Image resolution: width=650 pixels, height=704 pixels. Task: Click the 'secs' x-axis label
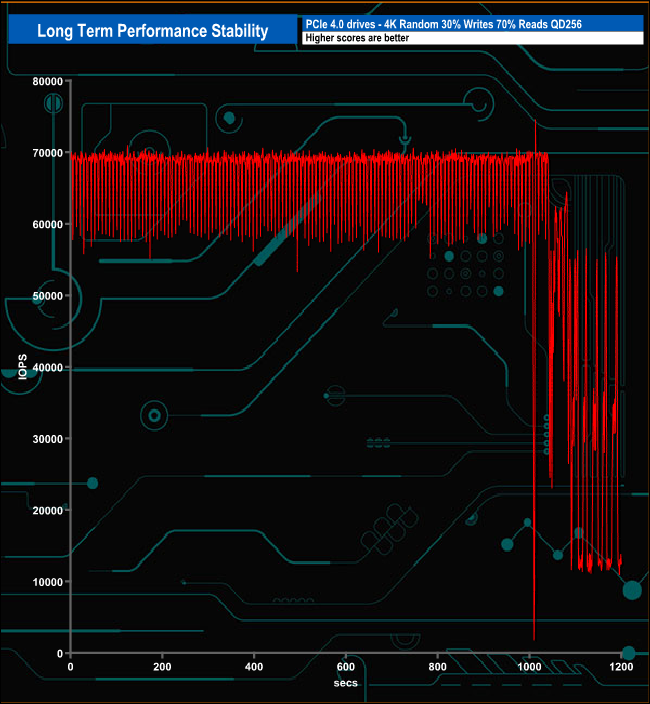tap(345, 683)
